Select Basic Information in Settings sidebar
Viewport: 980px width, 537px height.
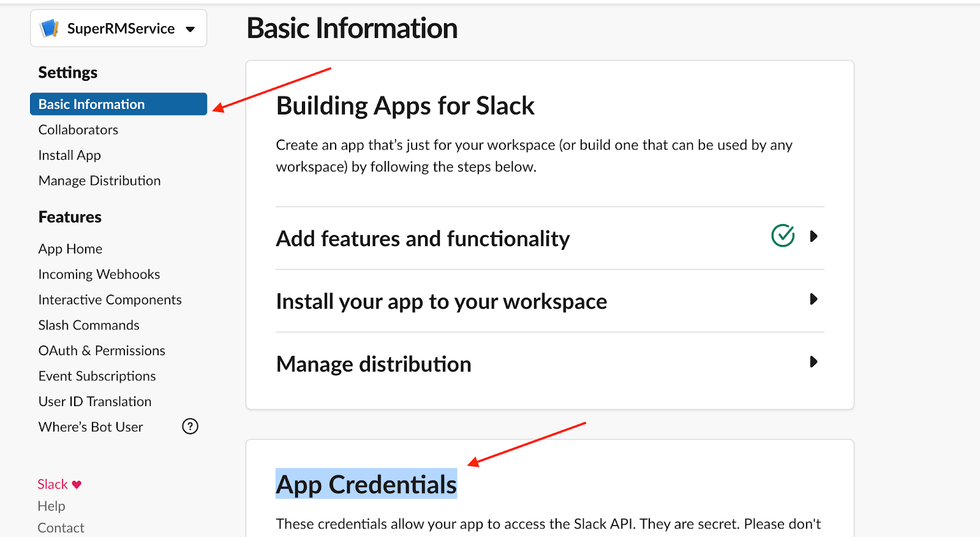click(x=92, y=104)
